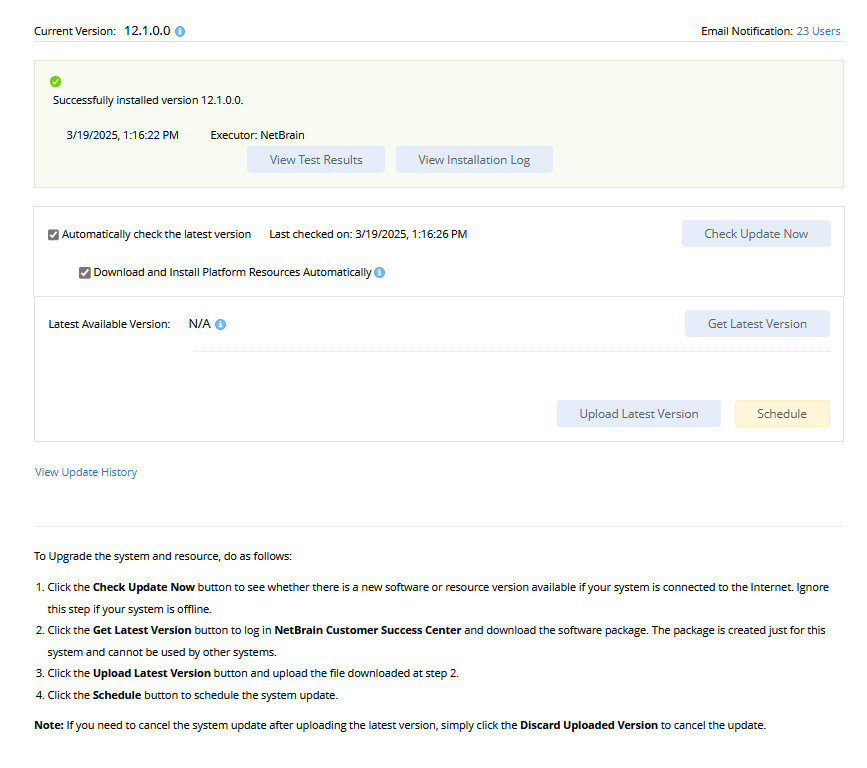This screenshot has width=867, height=768.
Task: Click the Get Latest Version button
Action: [757, 324]
